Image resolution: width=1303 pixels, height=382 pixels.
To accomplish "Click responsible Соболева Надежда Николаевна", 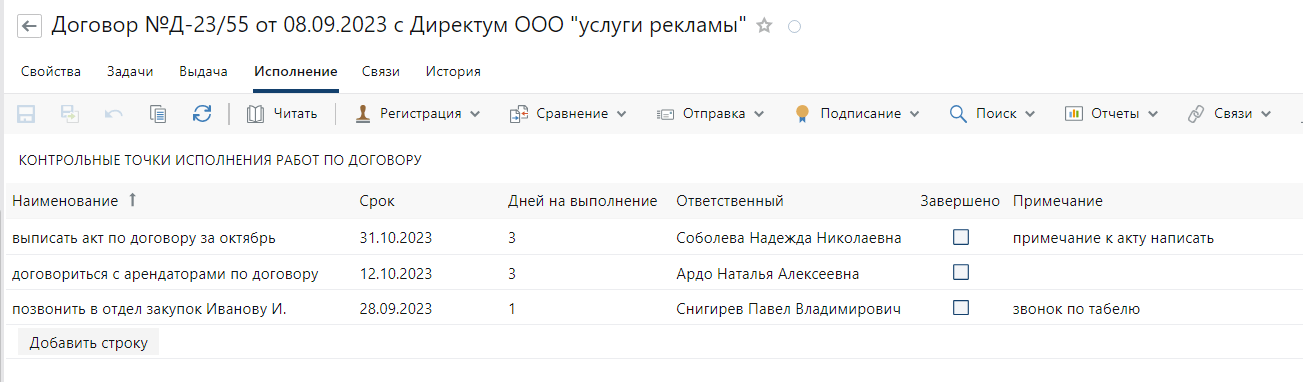I will [x=789, y=238].
